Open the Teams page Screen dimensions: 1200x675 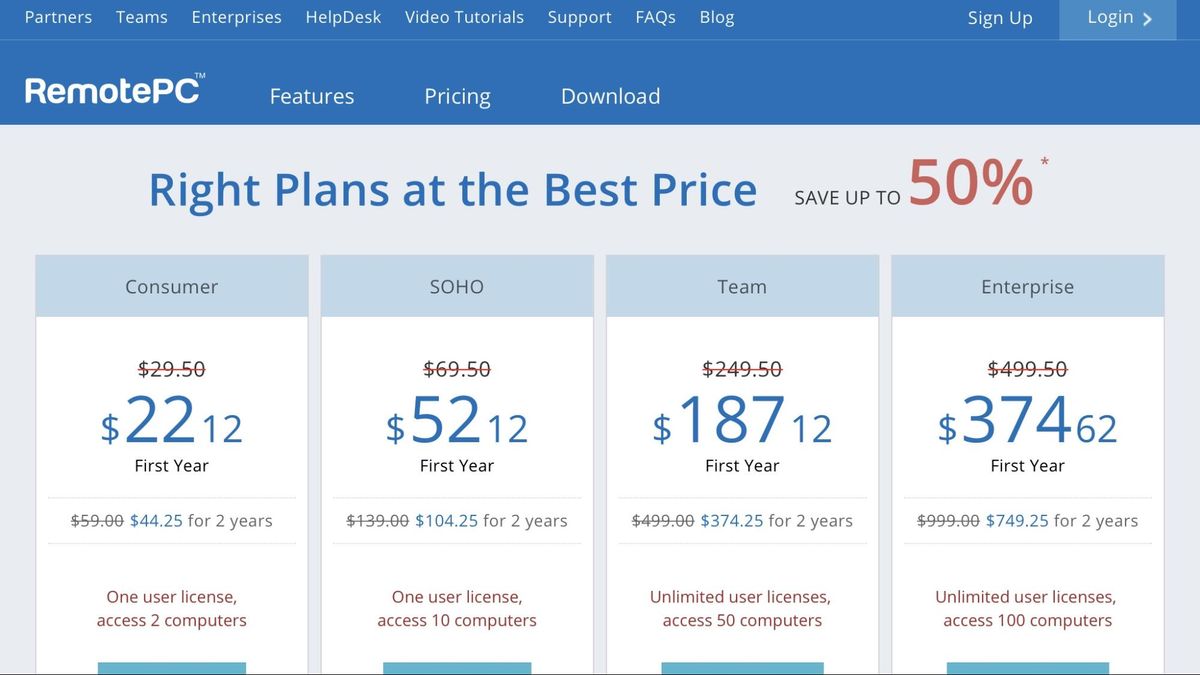(x=141, y=17)
